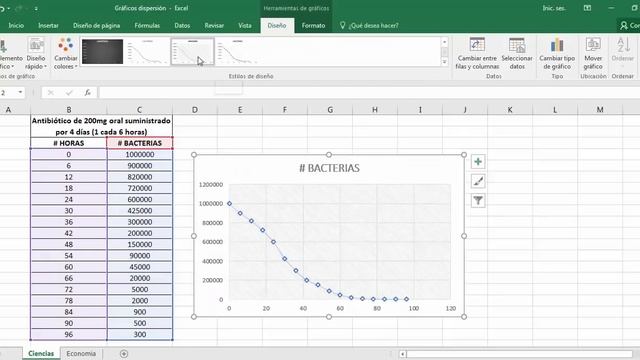Click the chart elements plus button

pyautogui.click(x=478, y=162)
